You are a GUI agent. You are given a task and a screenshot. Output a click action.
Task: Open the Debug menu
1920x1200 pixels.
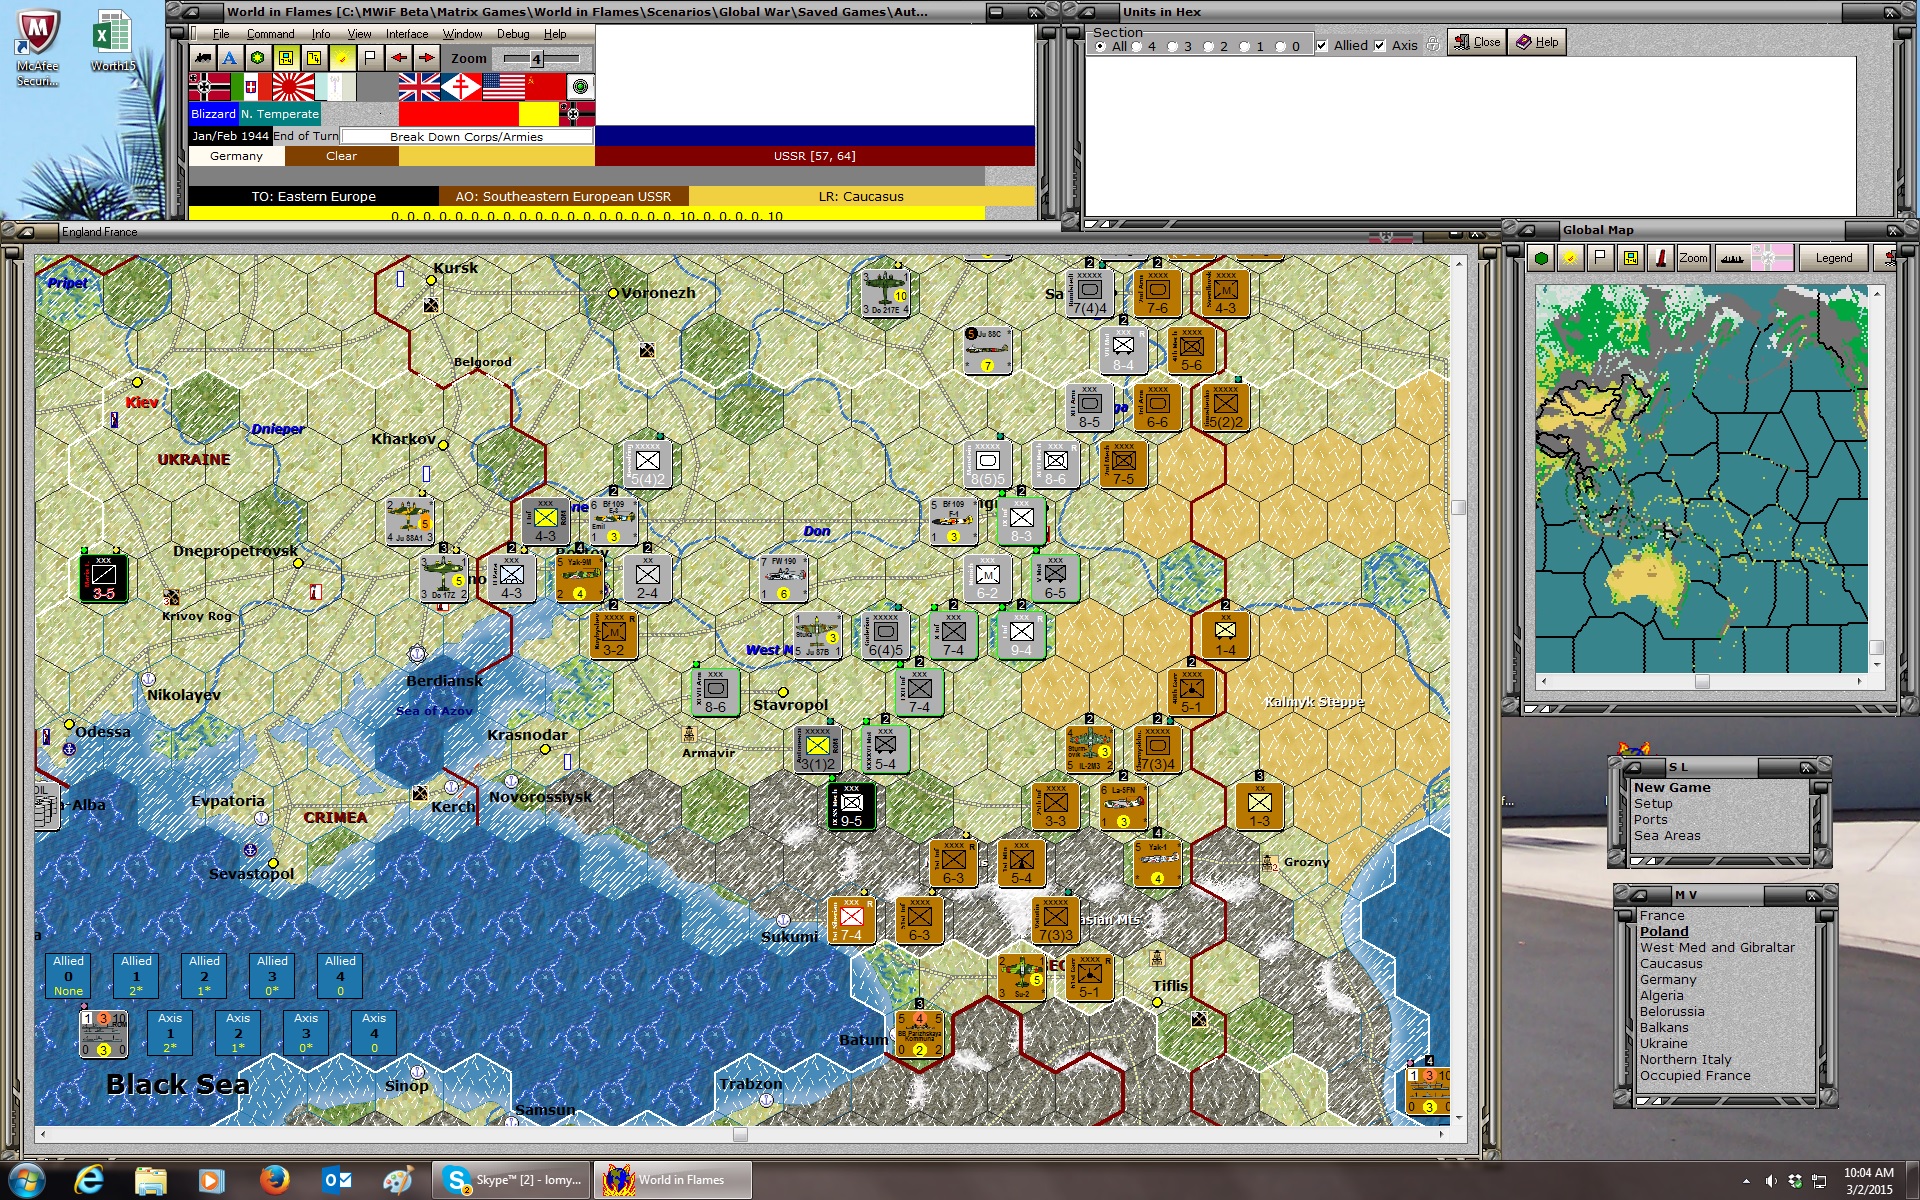click(x=513, y=34)
